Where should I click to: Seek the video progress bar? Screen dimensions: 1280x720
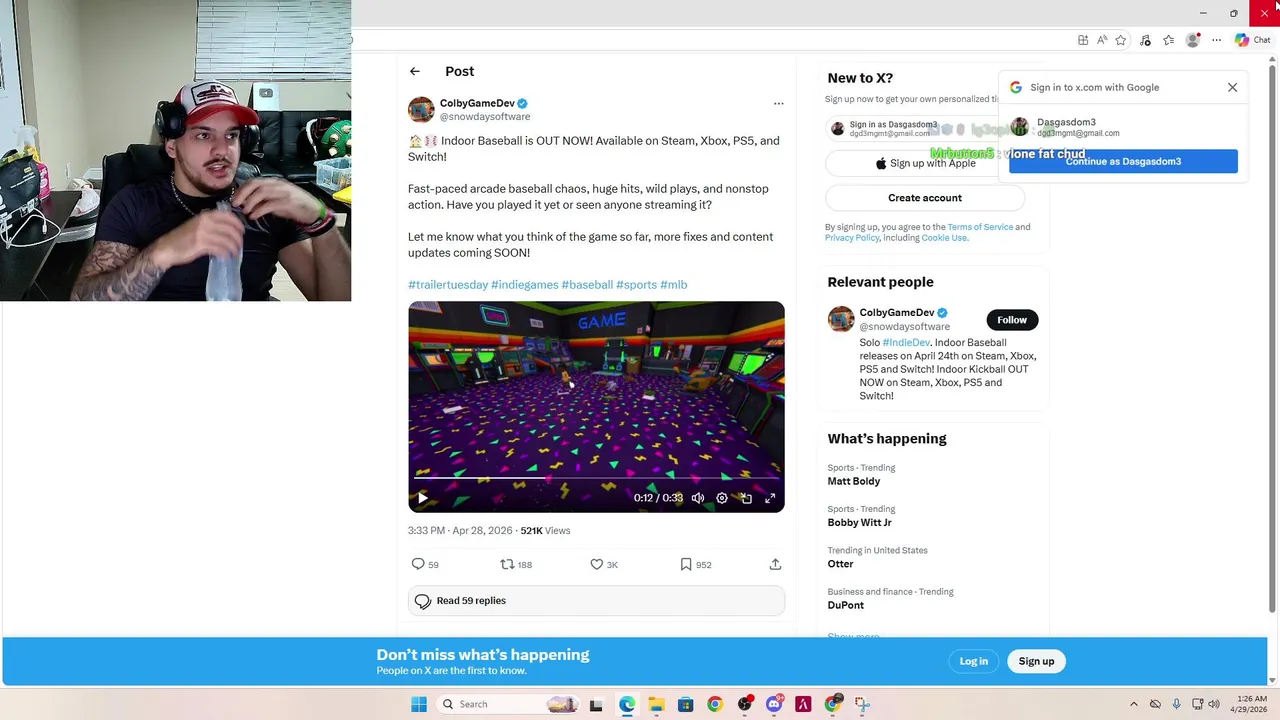pos(596,478)
